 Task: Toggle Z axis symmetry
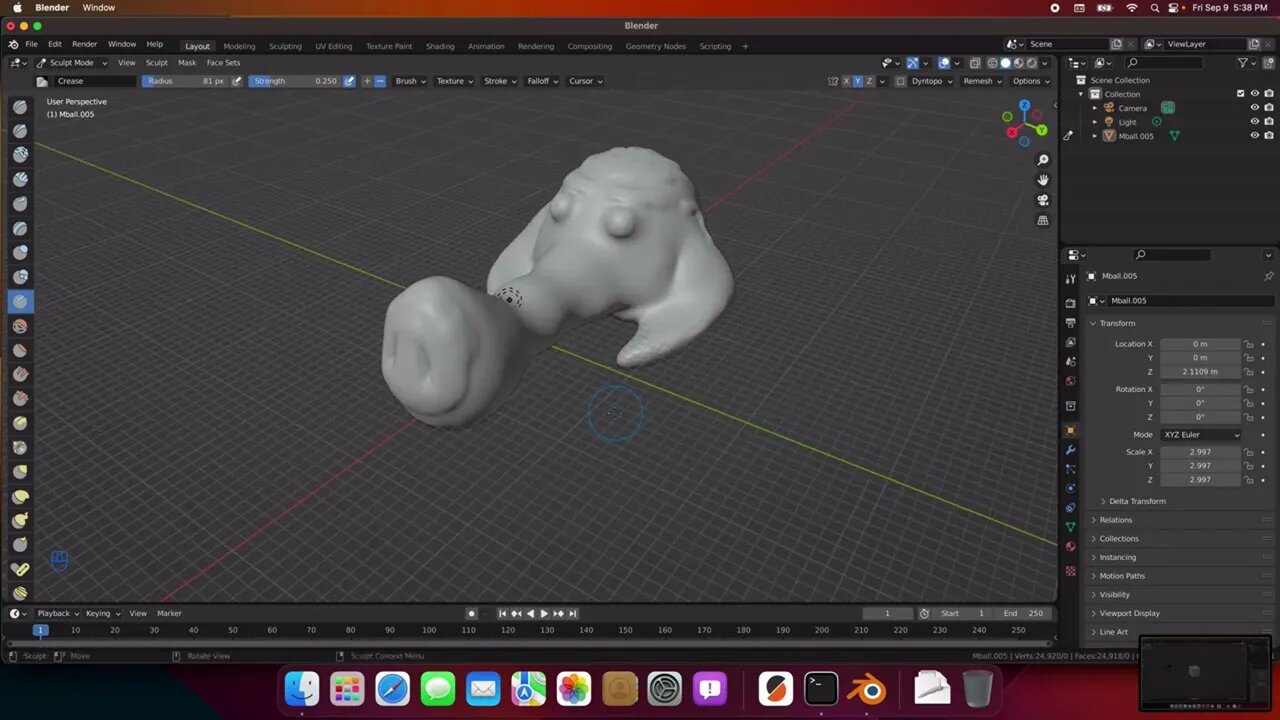(x=870, y=81)
